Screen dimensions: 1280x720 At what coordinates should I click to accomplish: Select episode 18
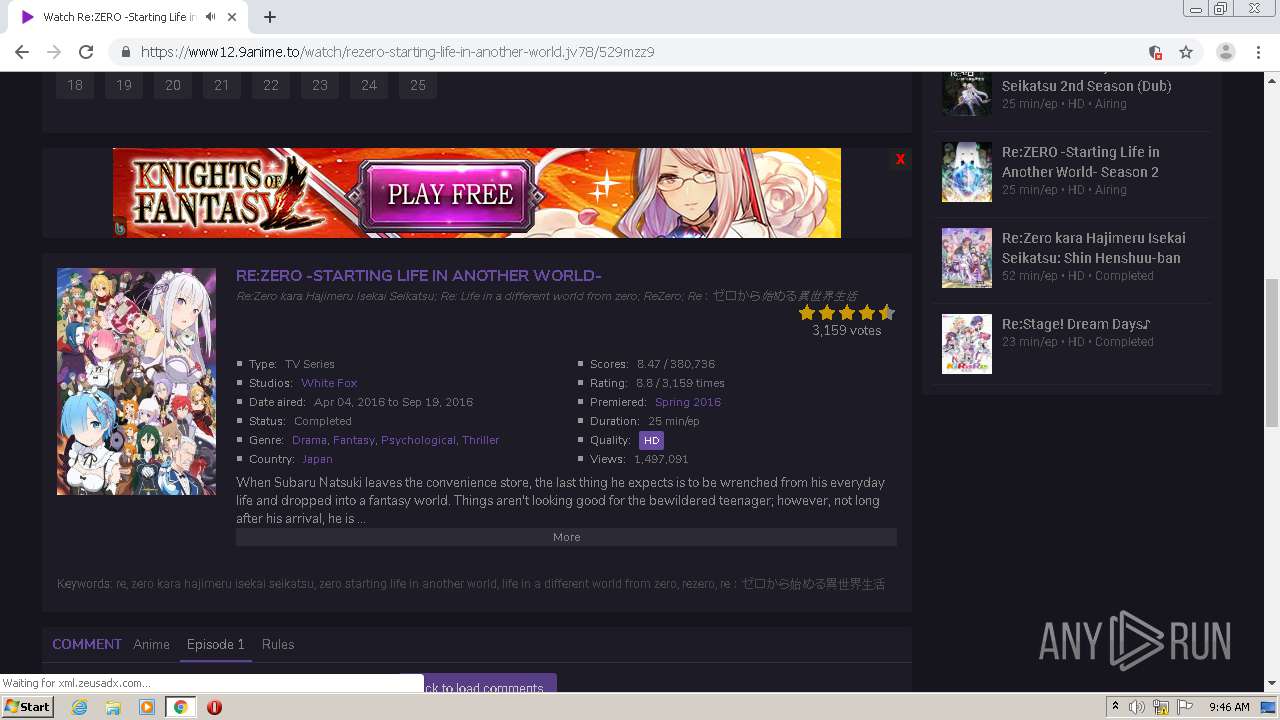75,85
